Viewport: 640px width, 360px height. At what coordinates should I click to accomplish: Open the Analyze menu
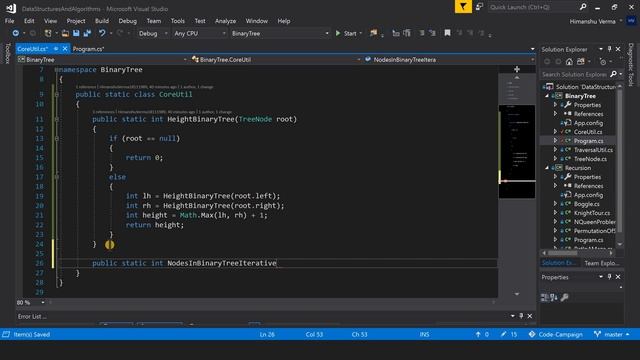tap(225, 21)
